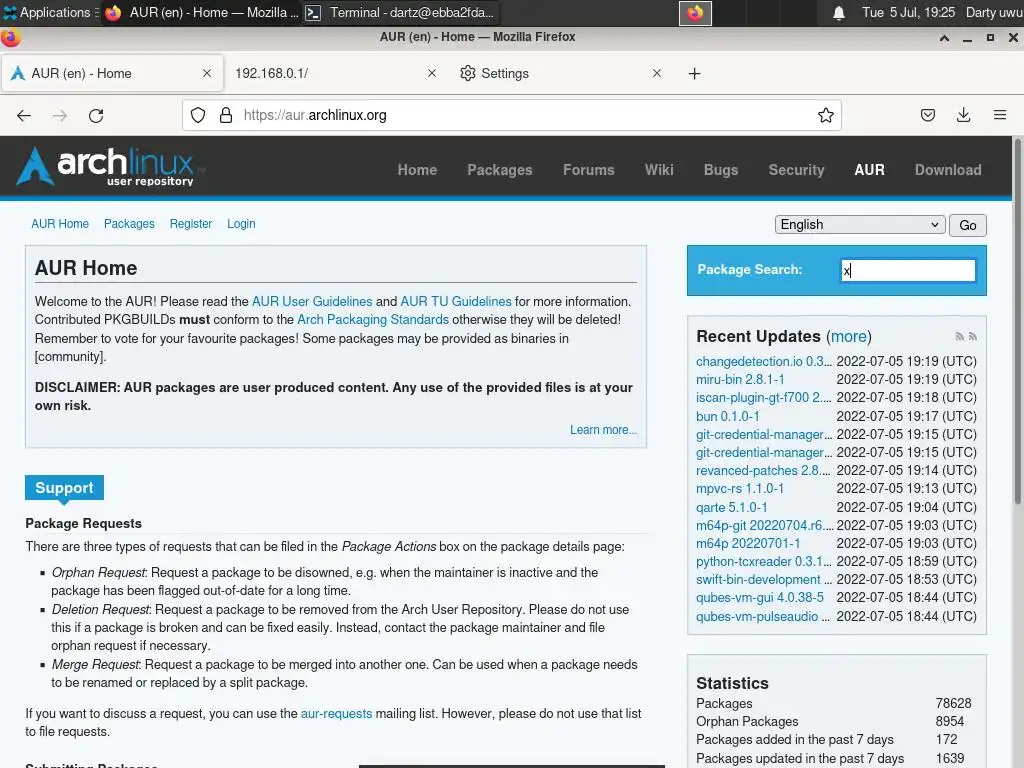Close the AUR (en) - Home tab
Viewport: 1024px width, 768px height.
point(207,73)
